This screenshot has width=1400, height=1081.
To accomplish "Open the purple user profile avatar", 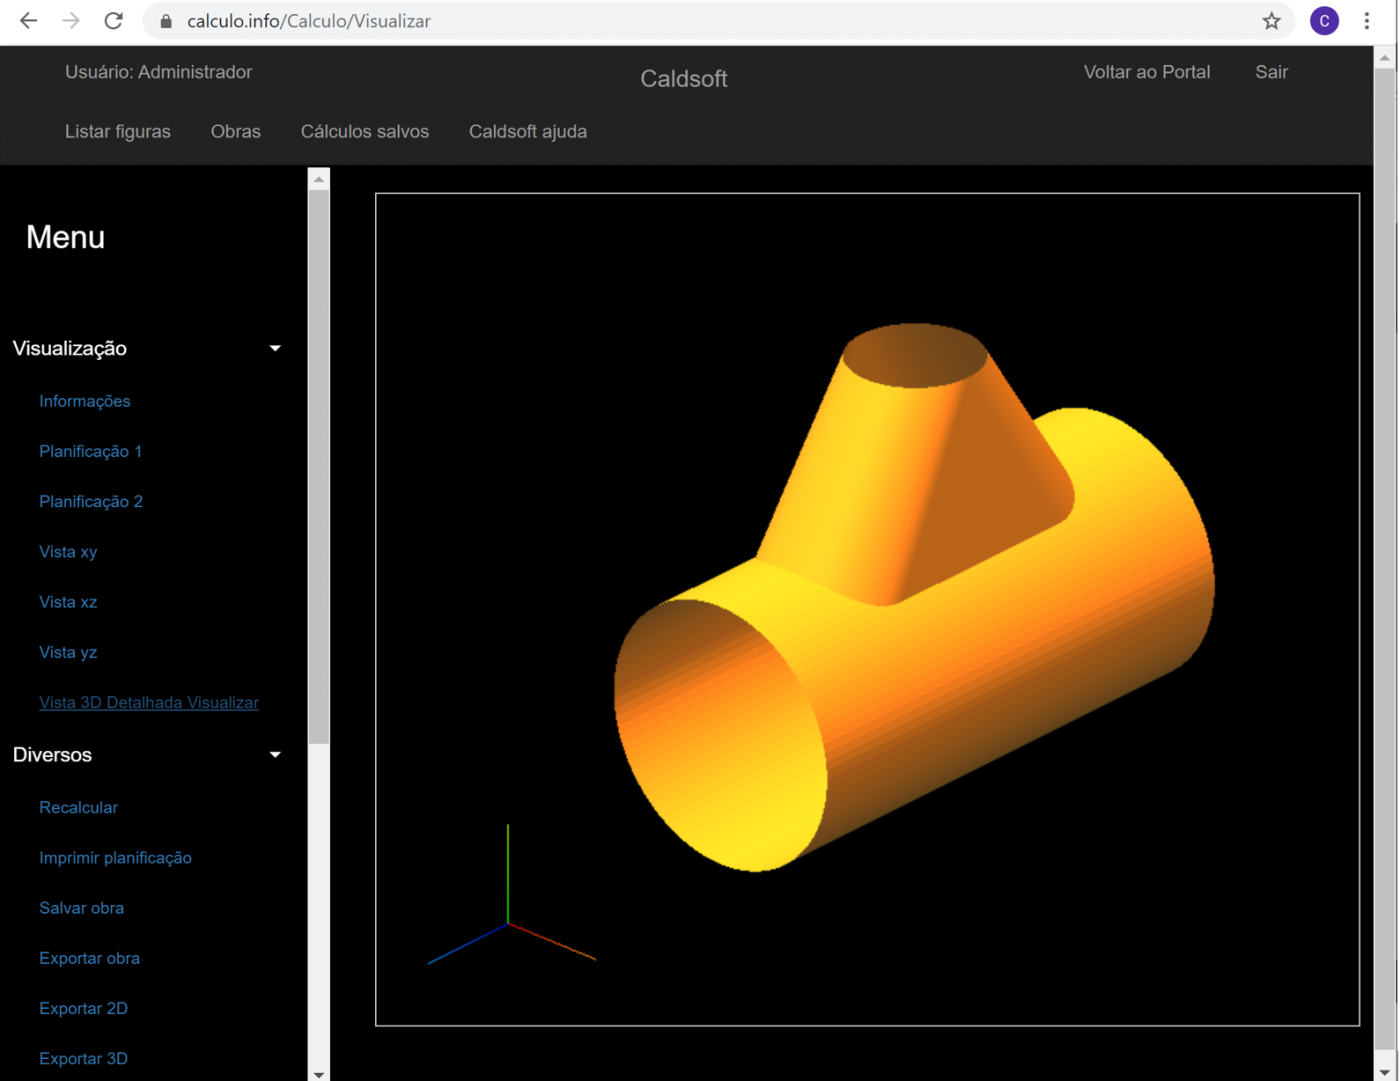I will point(1324,21).
